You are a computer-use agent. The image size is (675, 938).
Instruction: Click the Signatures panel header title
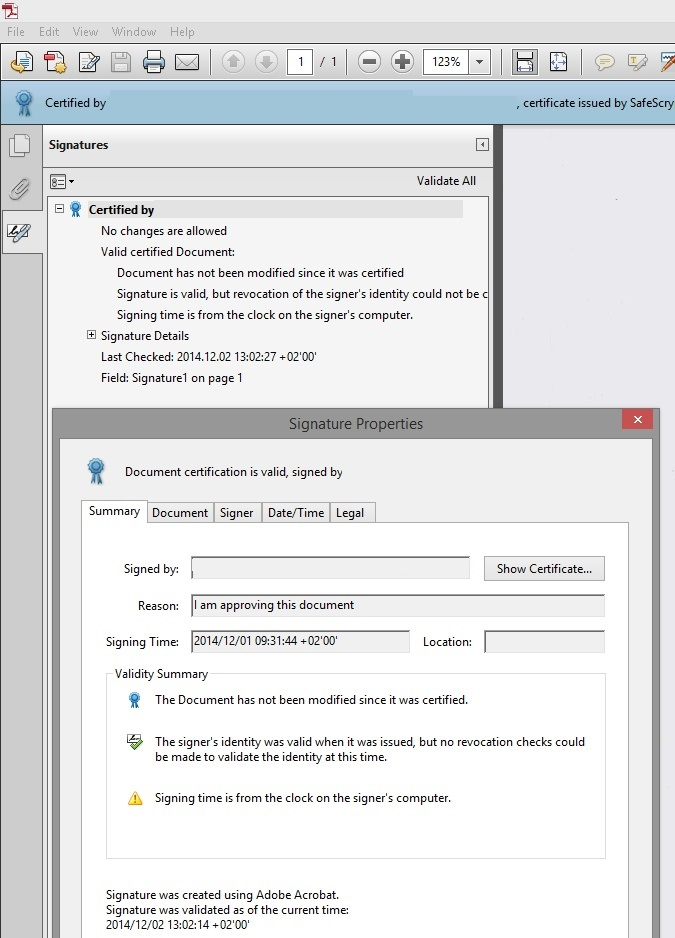point(78,145)
